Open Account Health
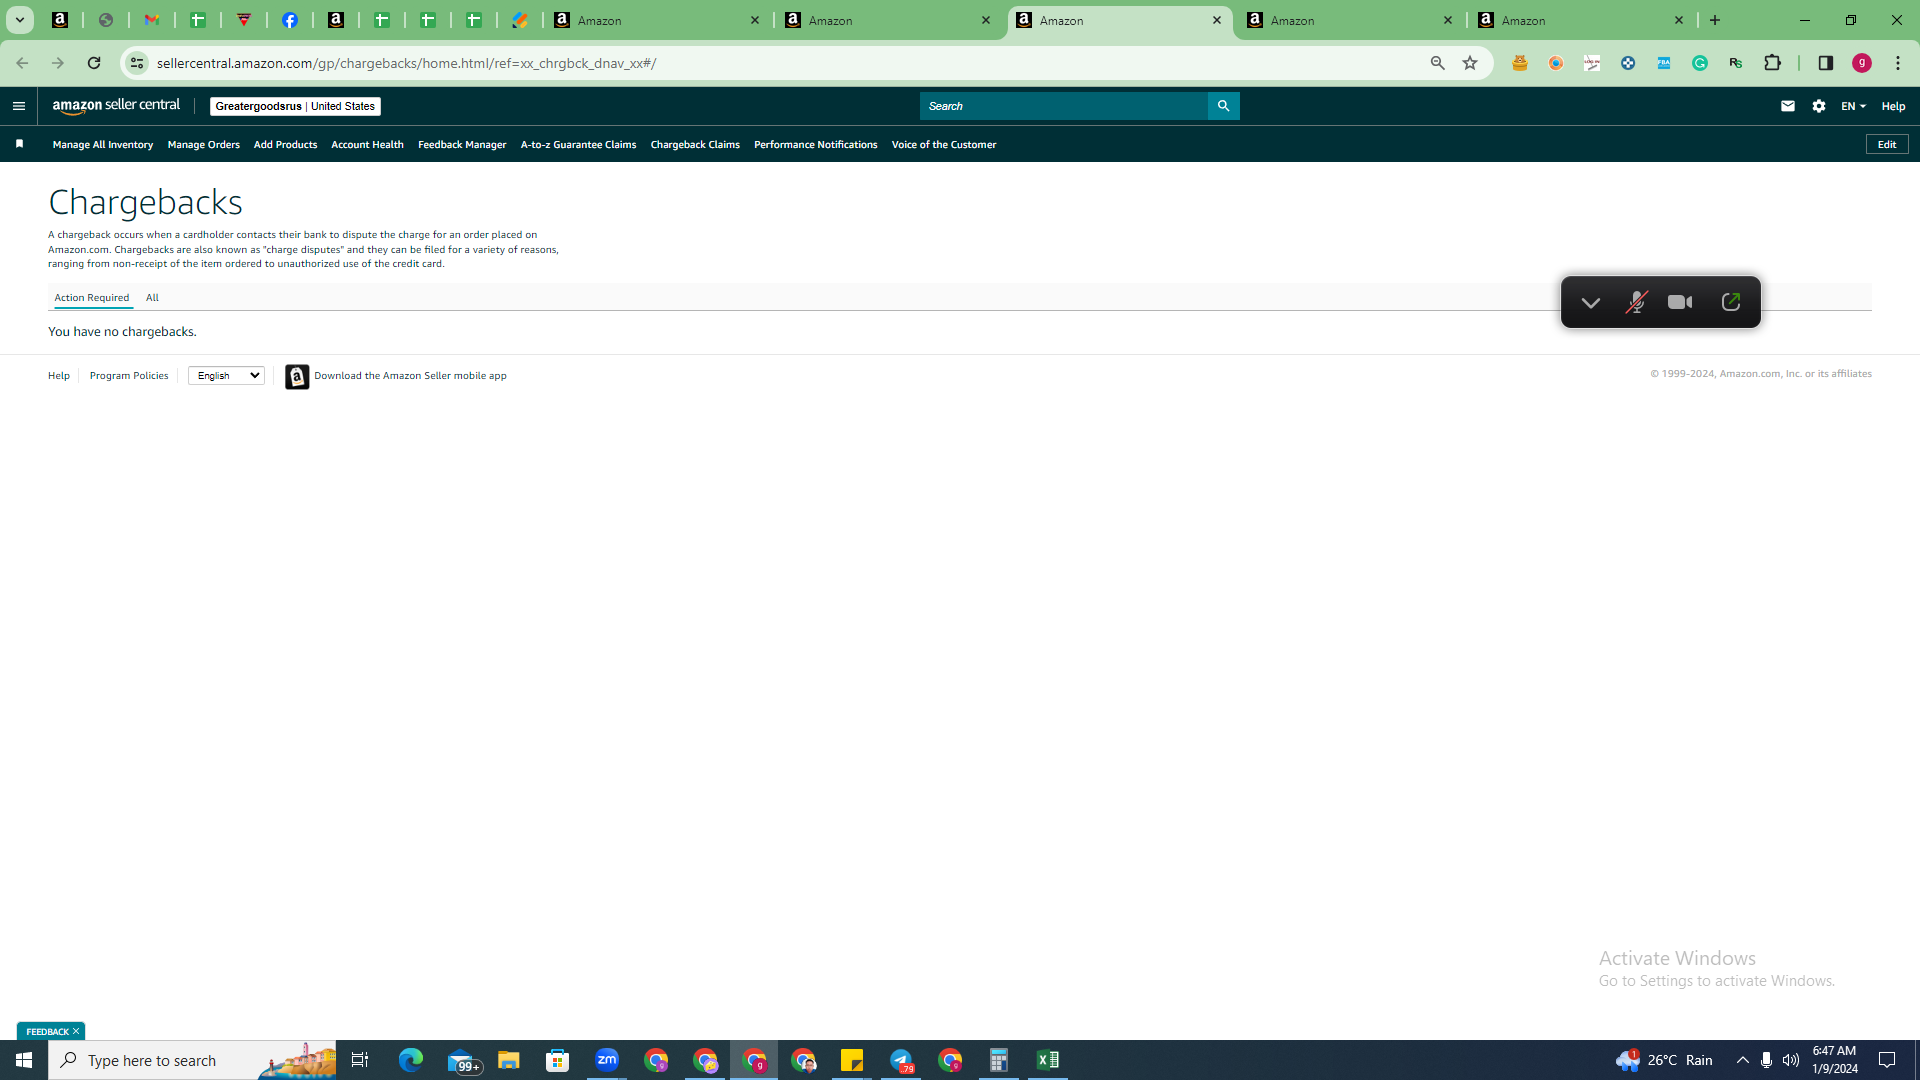The height and width of the screenshot is (1080, 1920). (x=367, y=145)
